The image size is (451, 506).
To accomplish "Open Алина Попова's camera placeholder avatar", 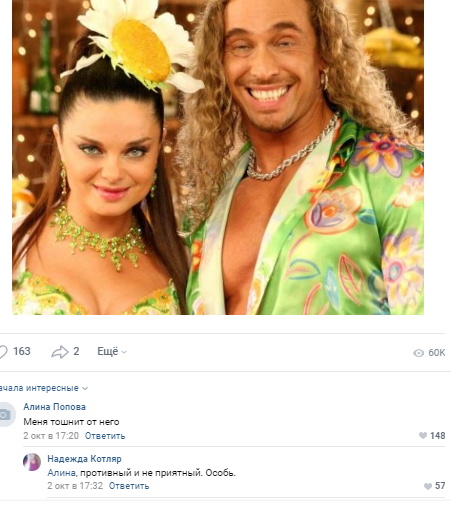I will pyautogui.click(x=6, y=414).
